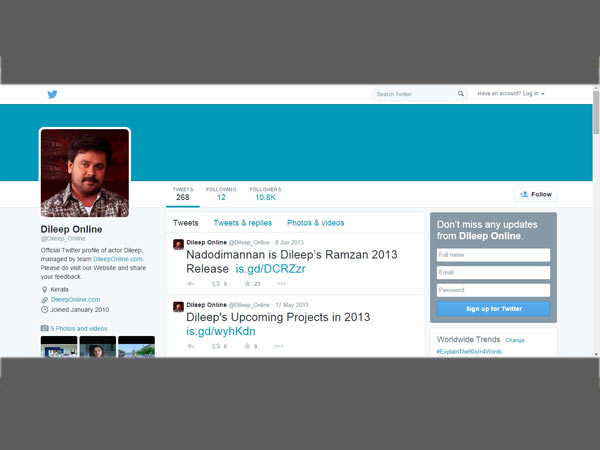The width and height of the screenshot is (600, 450).
Task: Open the 'Have an account? Log in' dropdown
Action: 510,94
